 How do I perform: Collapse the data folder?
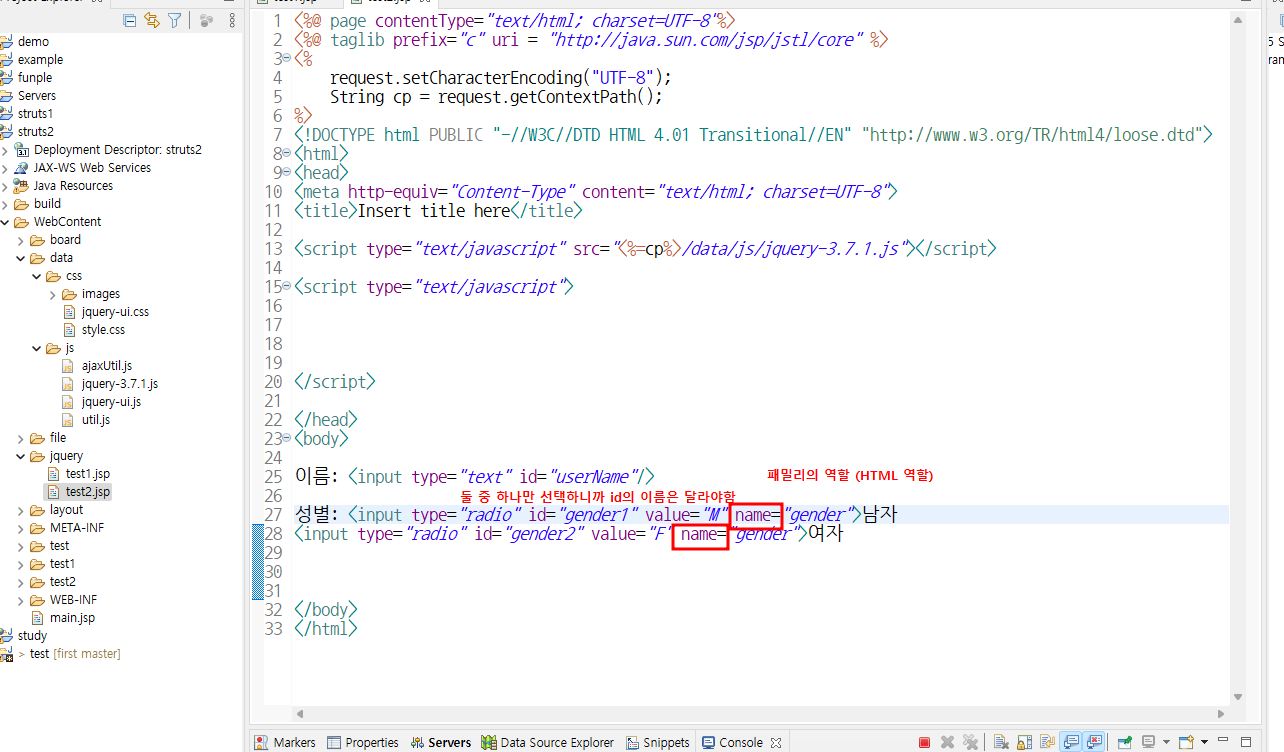pyautogui.click(x=21, y=258)
